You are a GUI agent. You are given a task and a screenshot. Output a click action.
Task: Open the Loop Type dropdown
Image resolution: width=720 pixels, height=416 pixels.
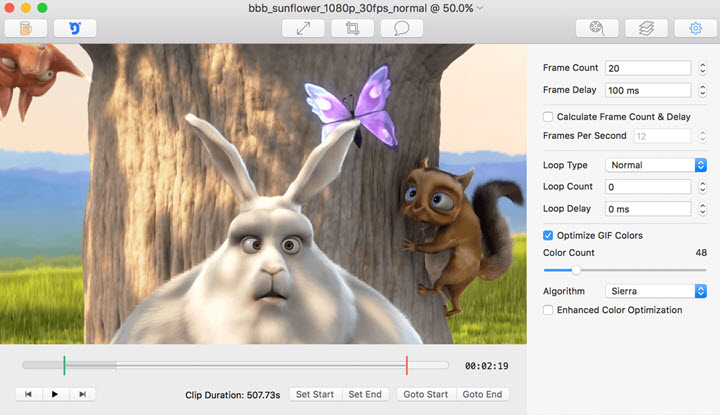tap(656, 165)
